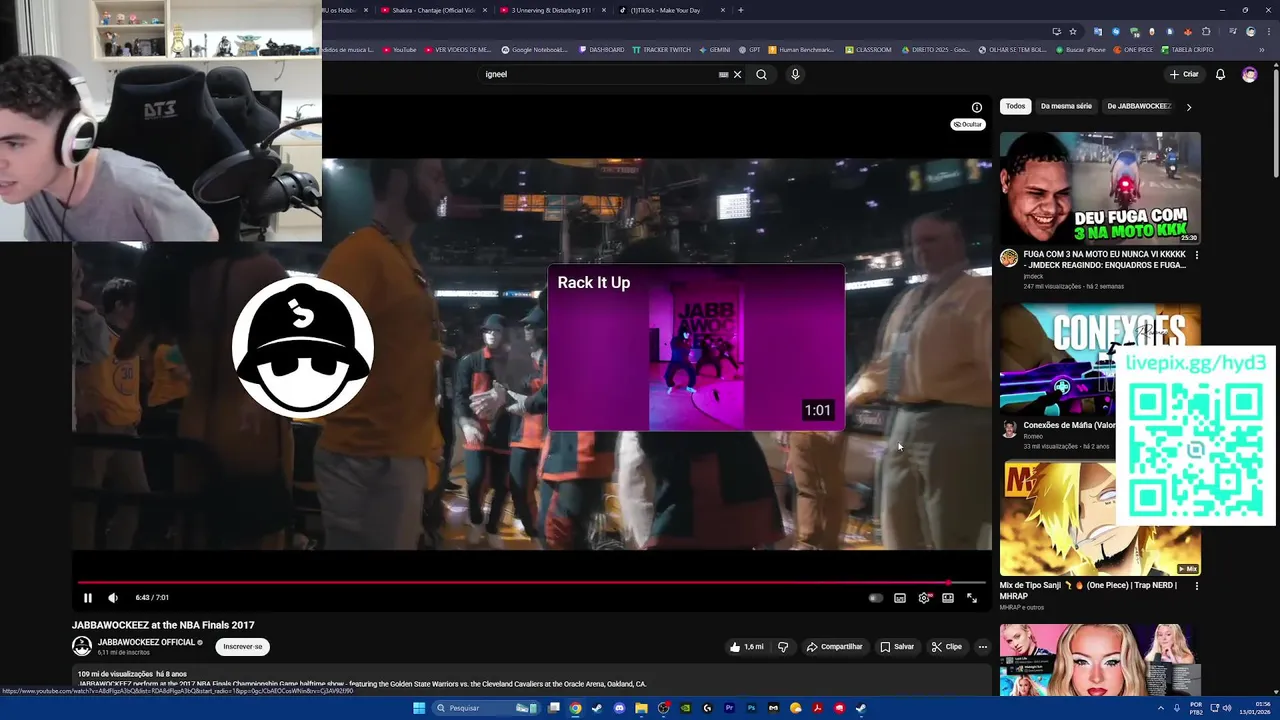Switch to theater mode view

948,598
